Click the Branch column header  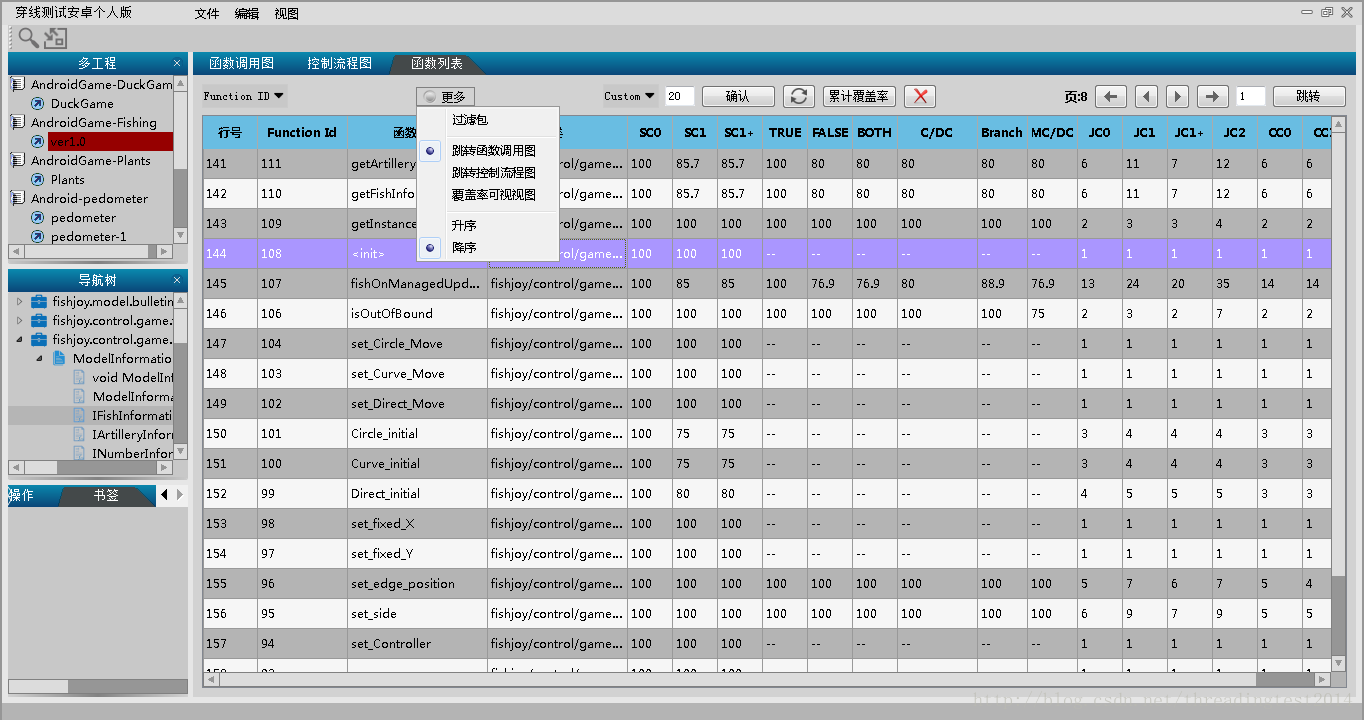click(x=1001, y=132)
